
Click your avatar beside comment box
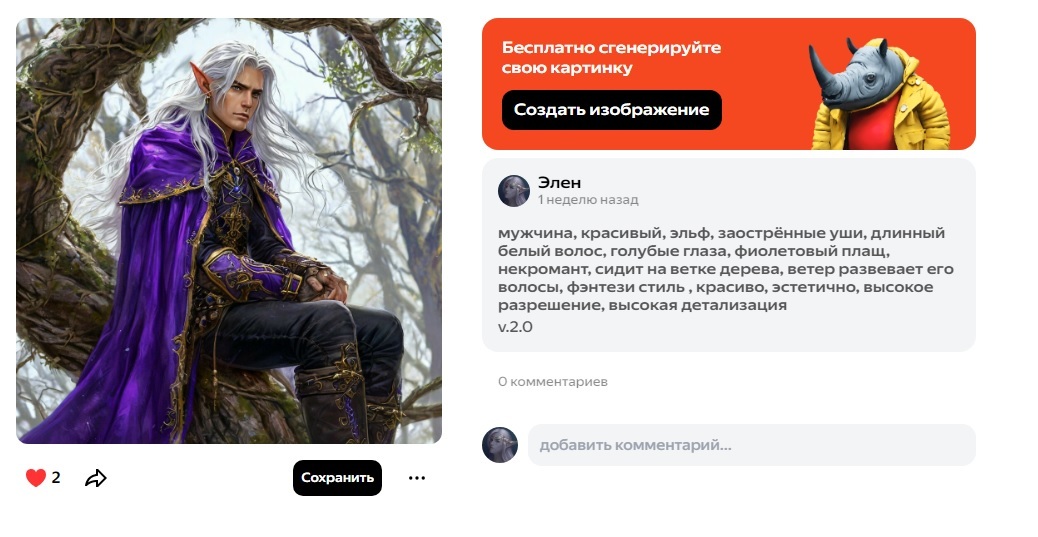point(500,445)
